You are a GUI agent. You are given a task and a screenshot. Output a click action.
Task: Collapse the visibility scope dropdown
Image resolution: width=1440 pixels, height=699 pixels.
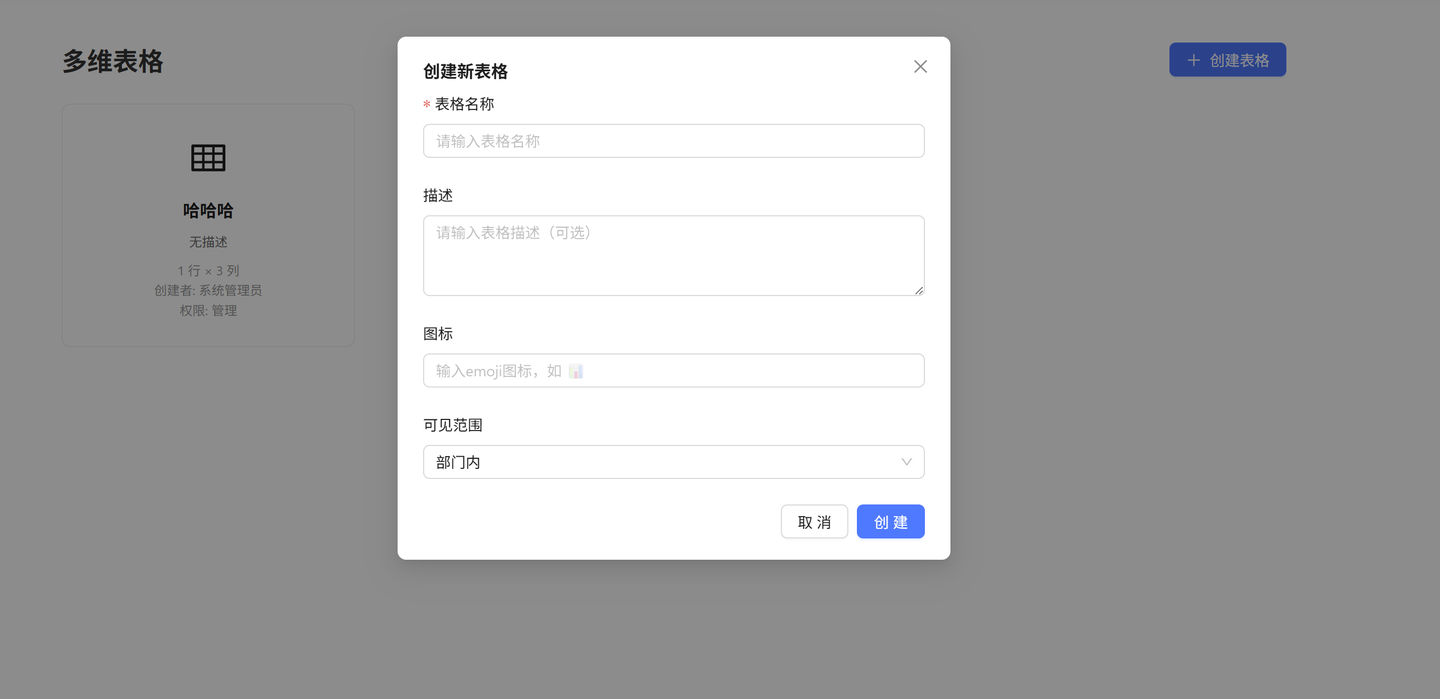[673, 462]
